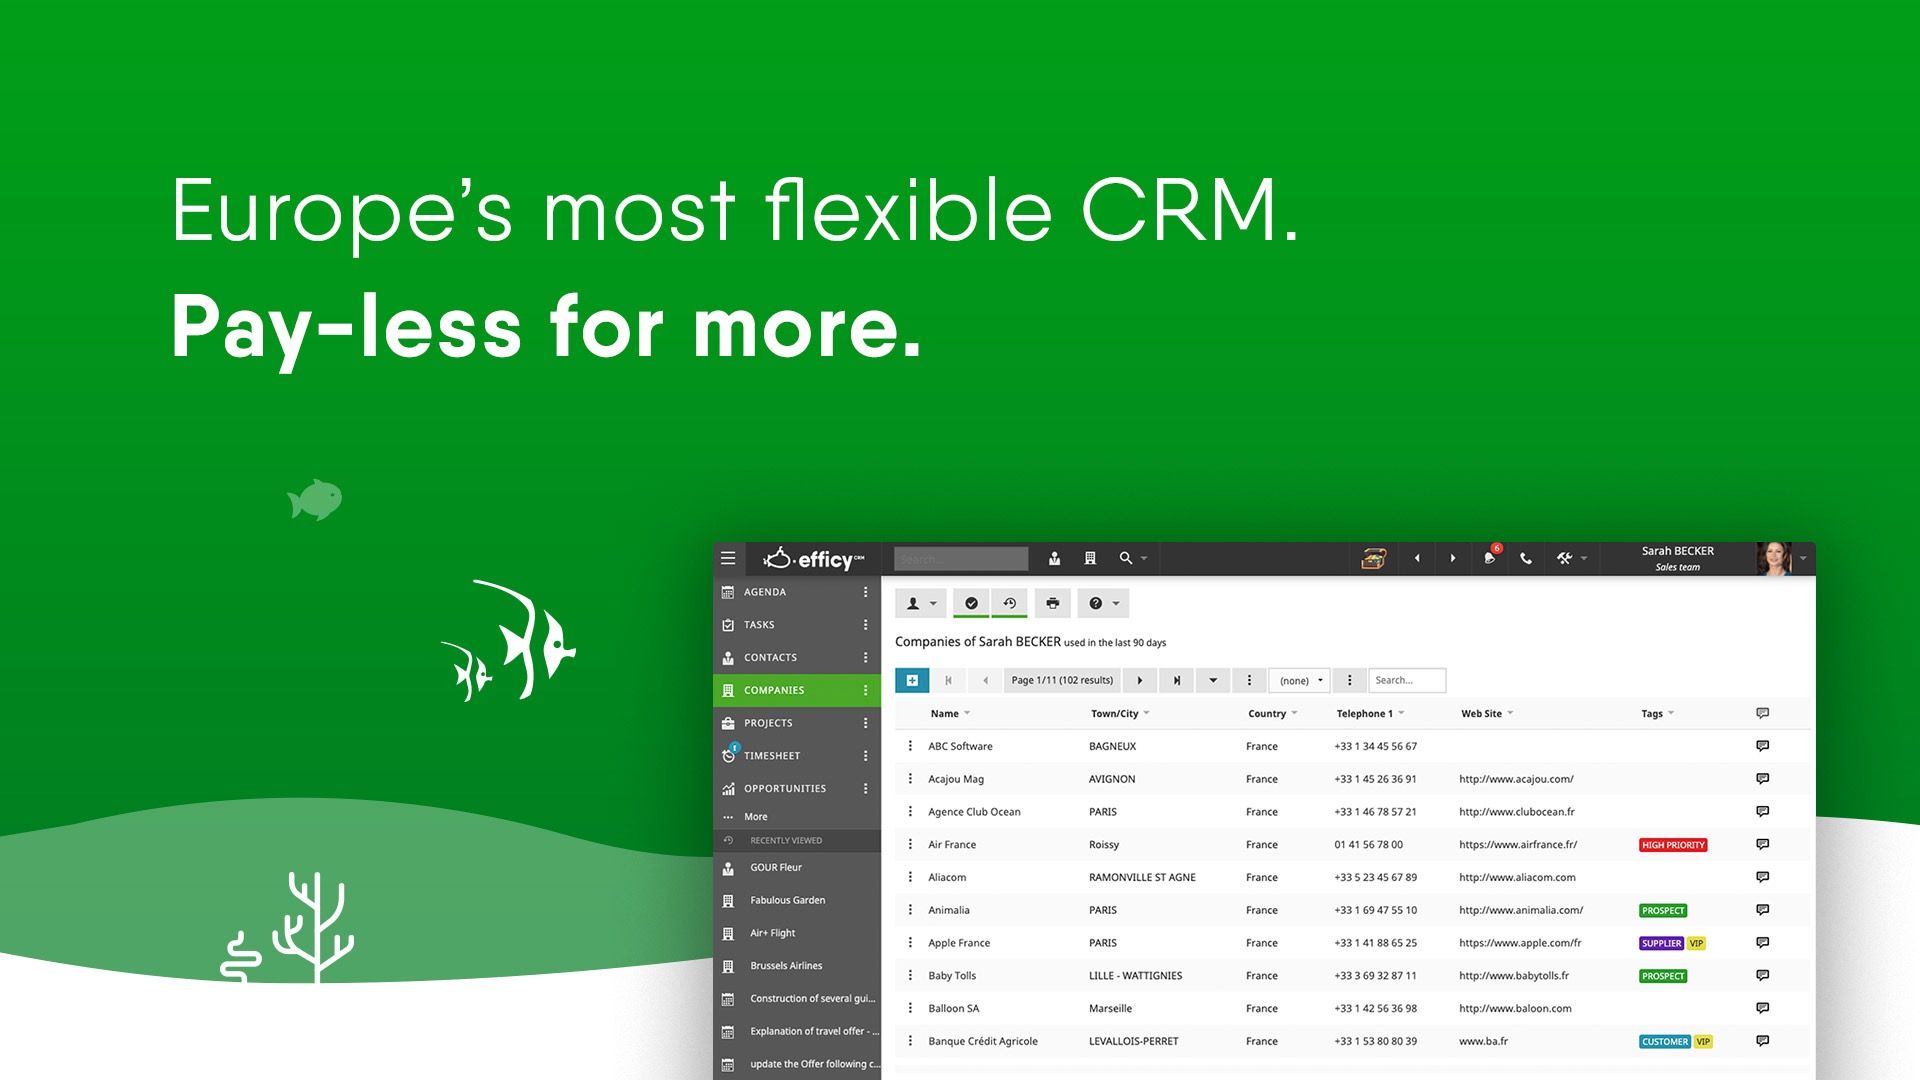Open the ABC Software row menu

click(910, 746)
